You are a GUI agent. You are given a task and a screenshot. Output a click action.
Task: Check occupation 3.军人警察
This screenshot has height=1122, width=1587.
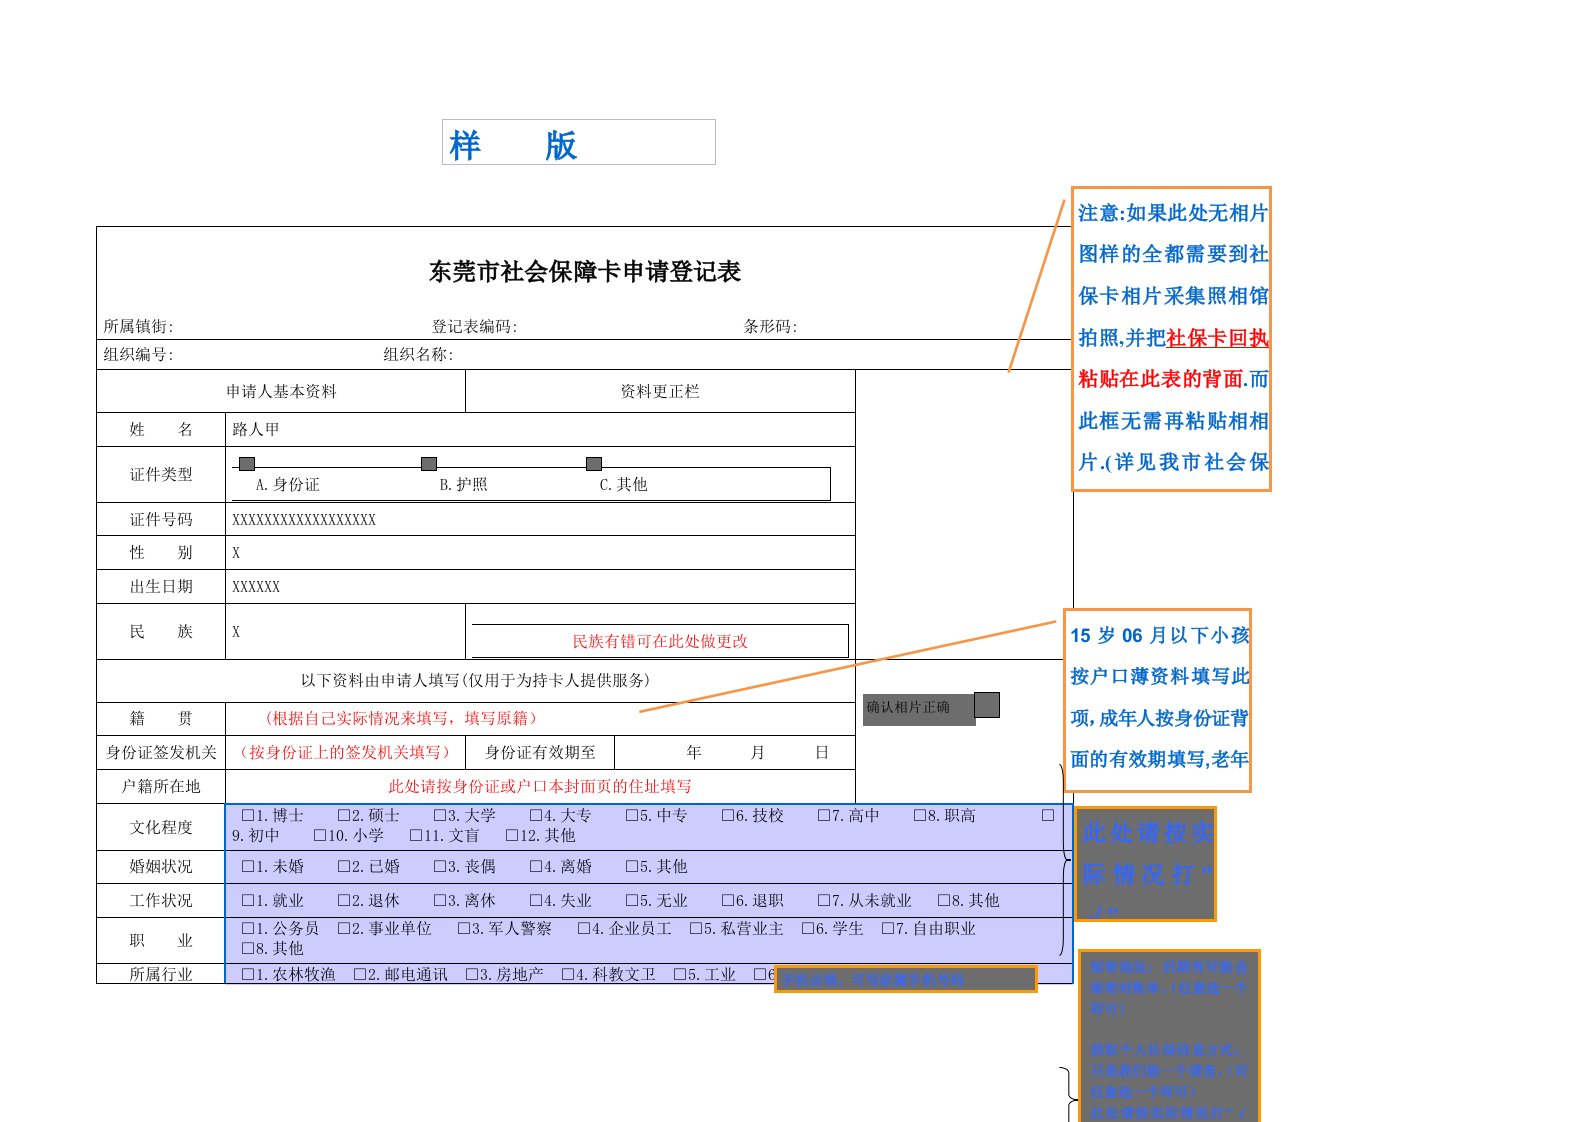coord(464,929)
